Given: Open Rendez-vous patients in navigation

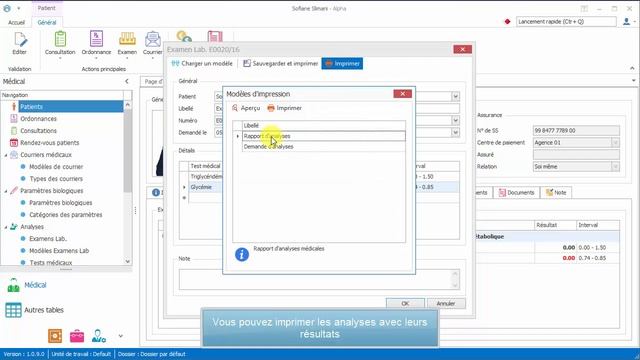Looking at the screenshot, I should point(49,143).
